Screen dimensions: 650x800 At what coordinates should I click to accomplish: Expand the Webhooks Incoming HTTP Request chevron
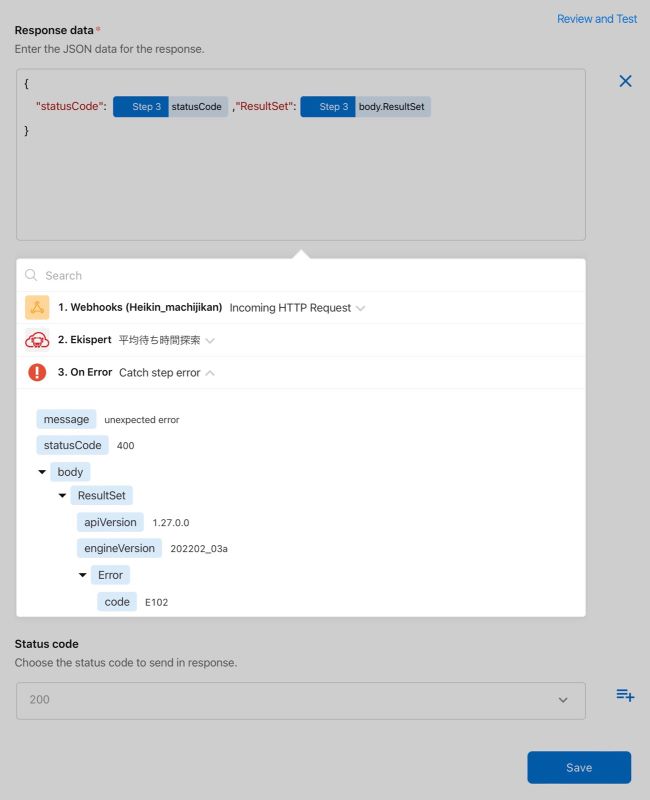pyautogui.click(x=360, y=308)
